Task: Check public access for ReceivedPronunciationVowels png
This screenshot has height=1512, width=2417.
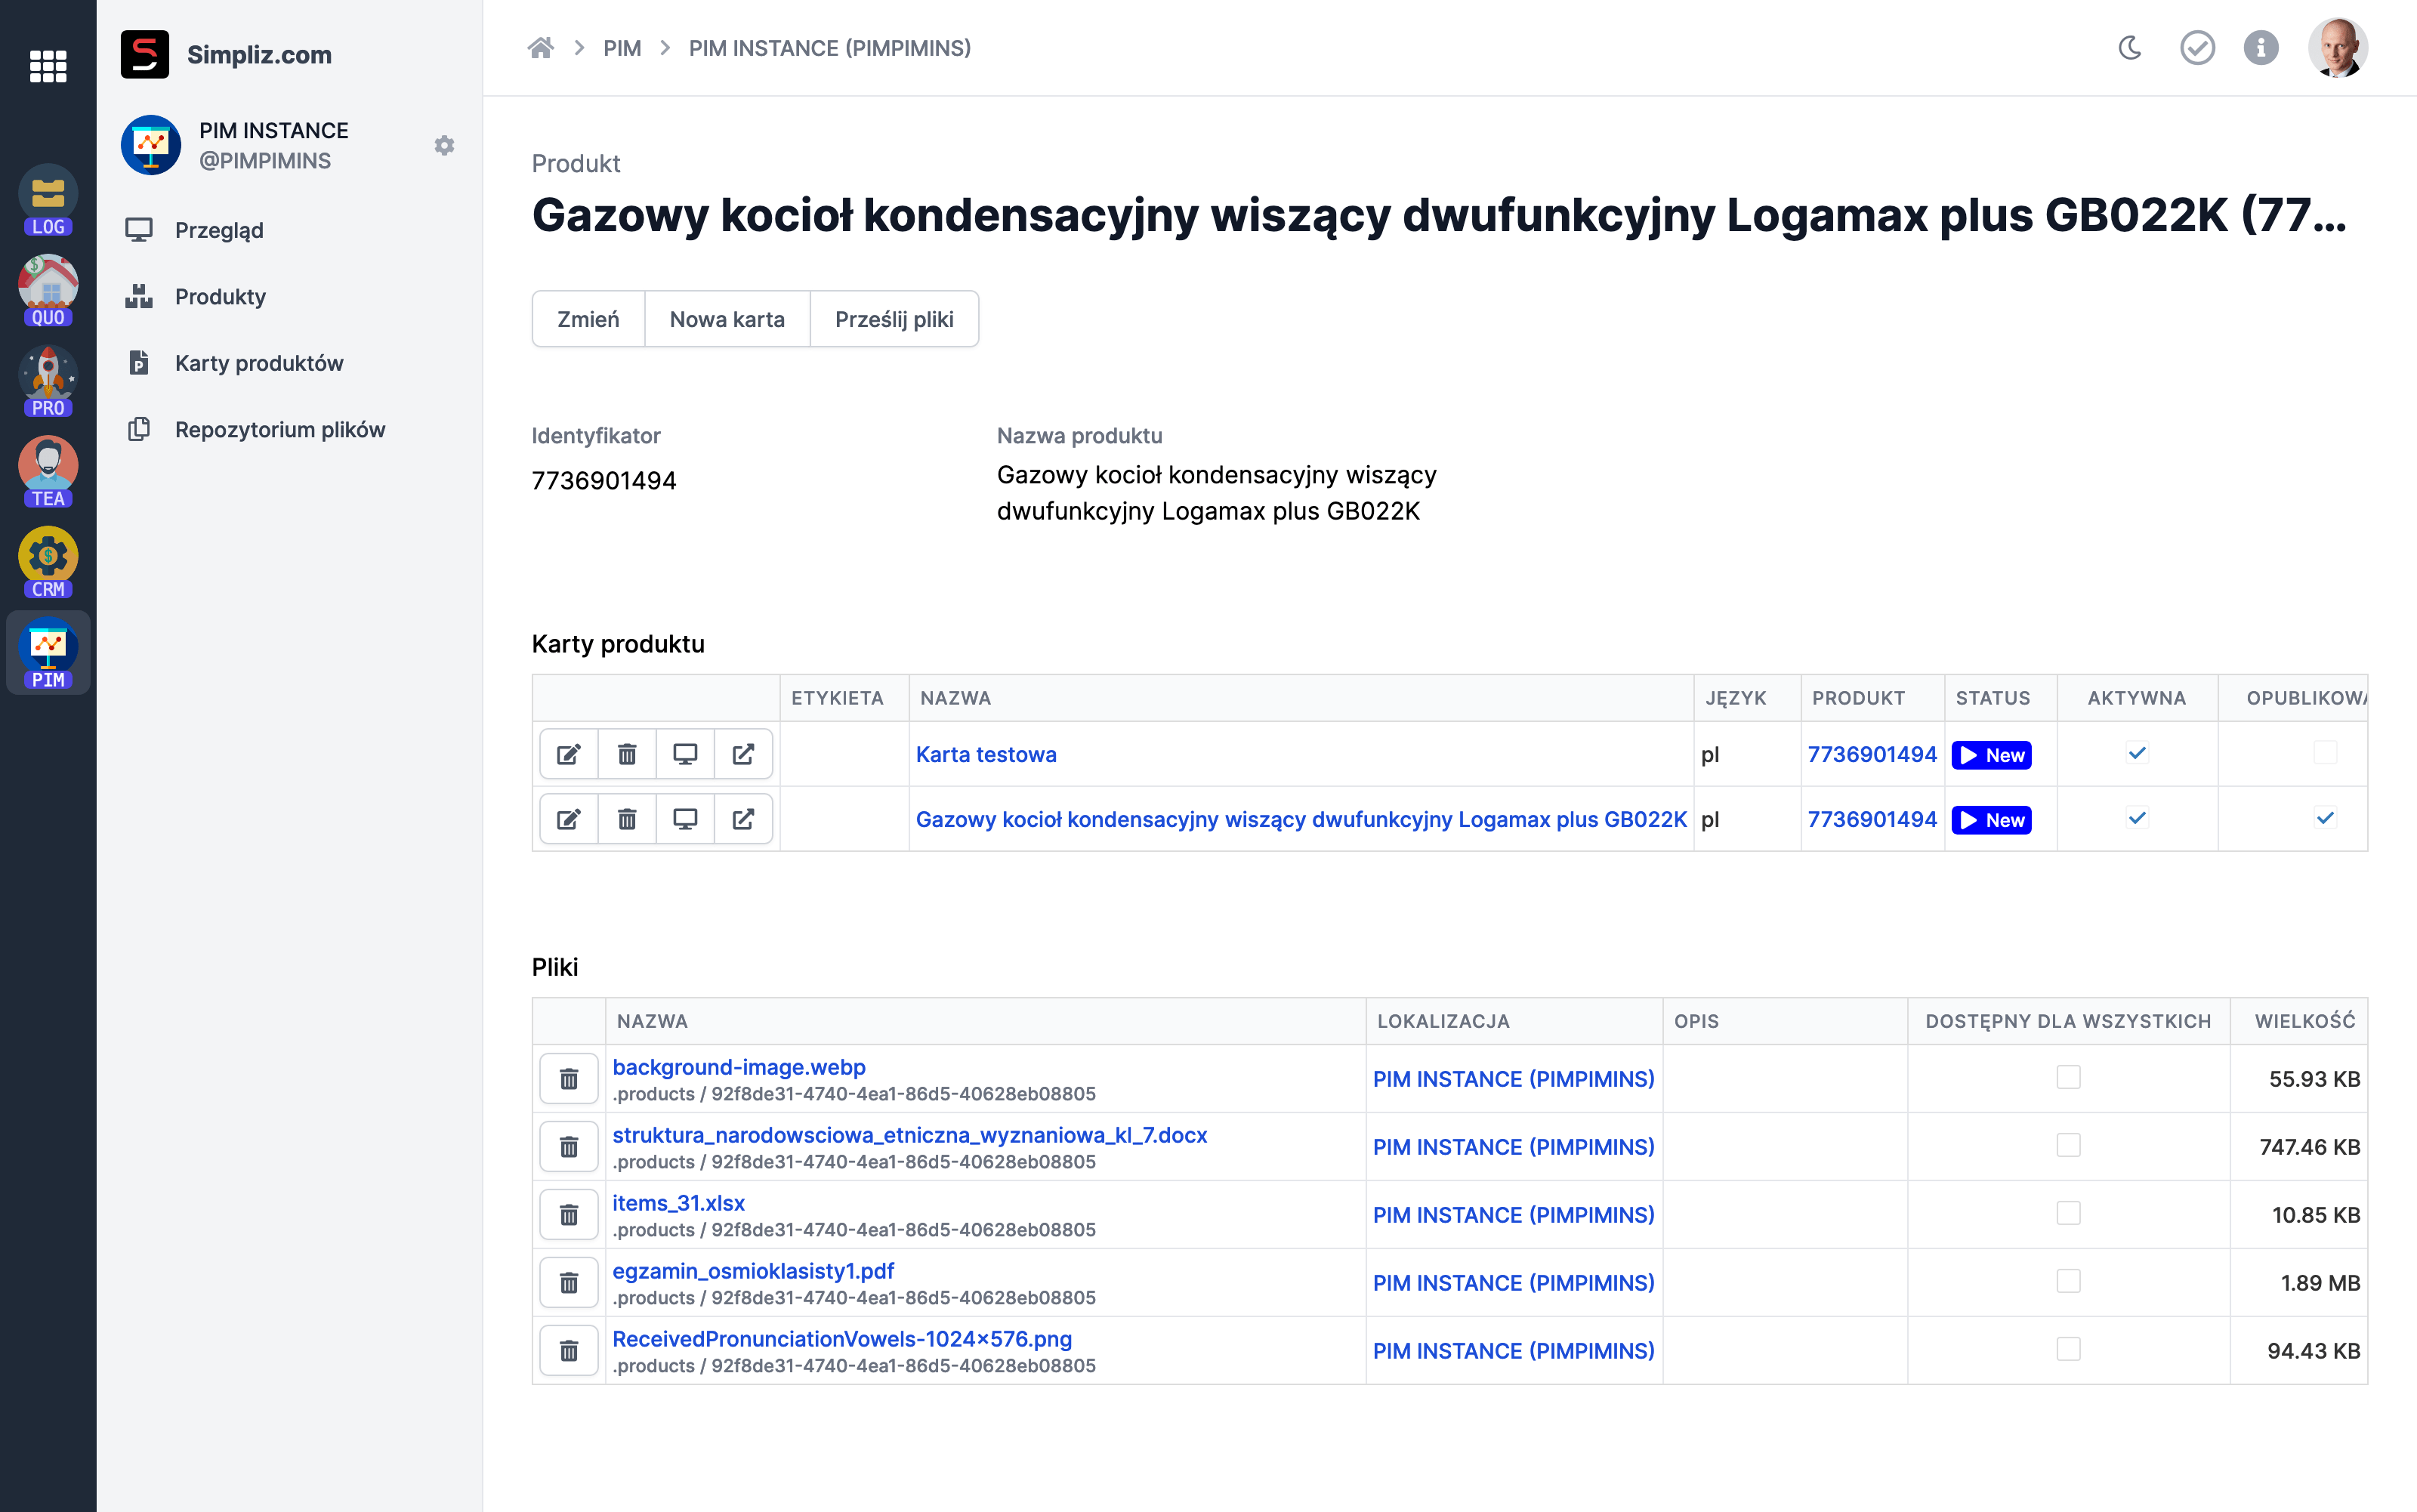Action: 2068,1349
